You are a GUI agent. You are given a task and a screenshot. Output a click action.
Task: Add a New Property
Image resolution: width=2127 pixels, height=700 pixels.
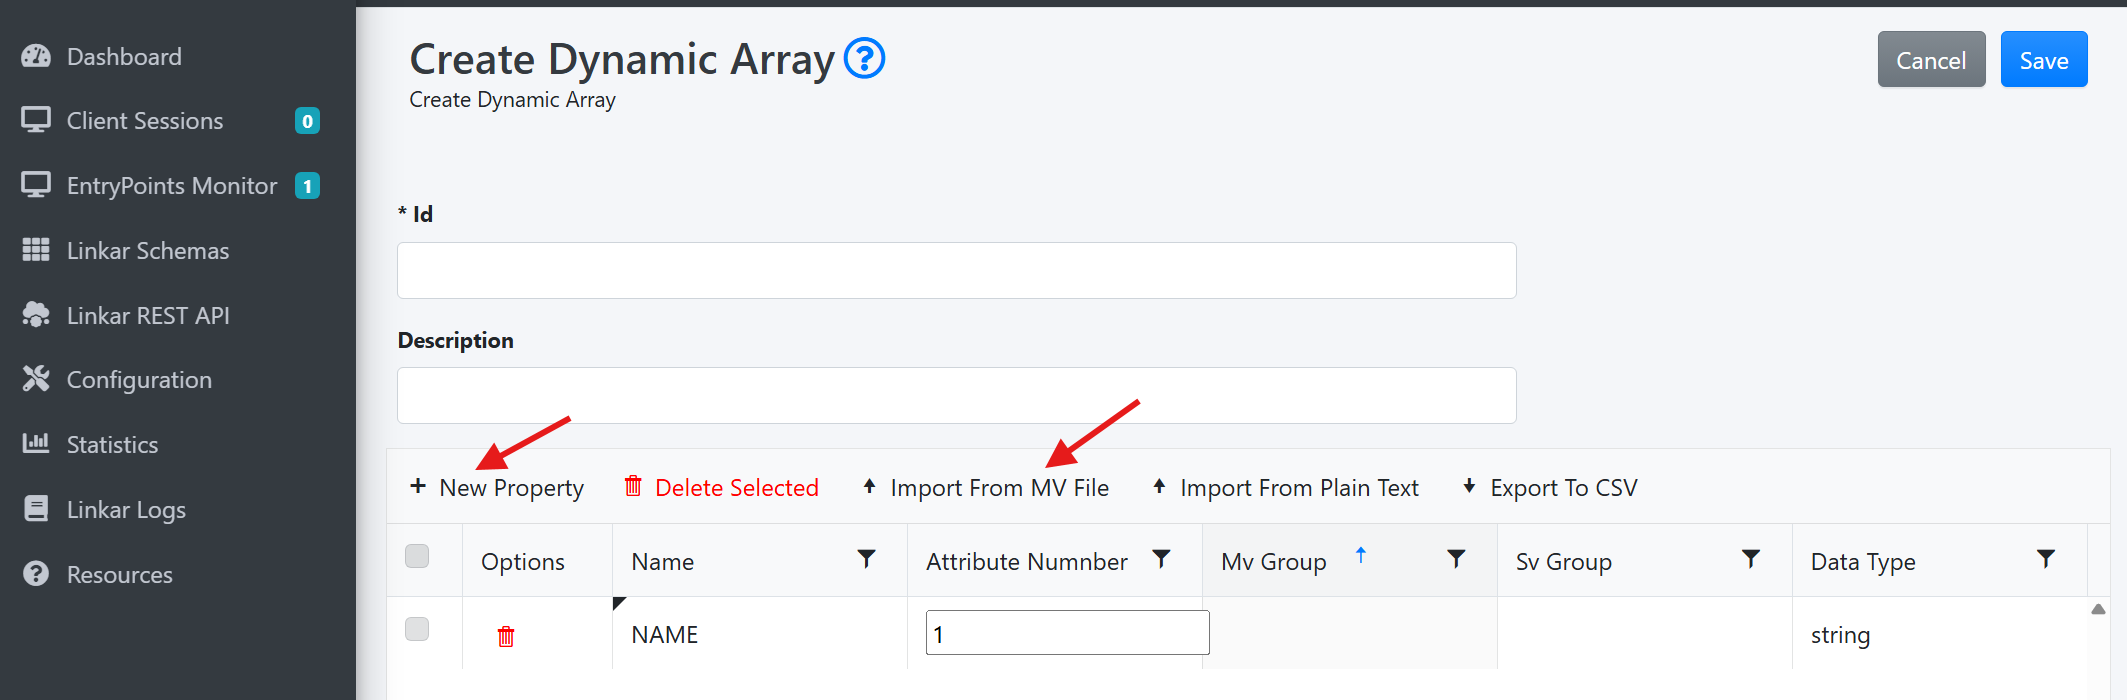(497, 488)
